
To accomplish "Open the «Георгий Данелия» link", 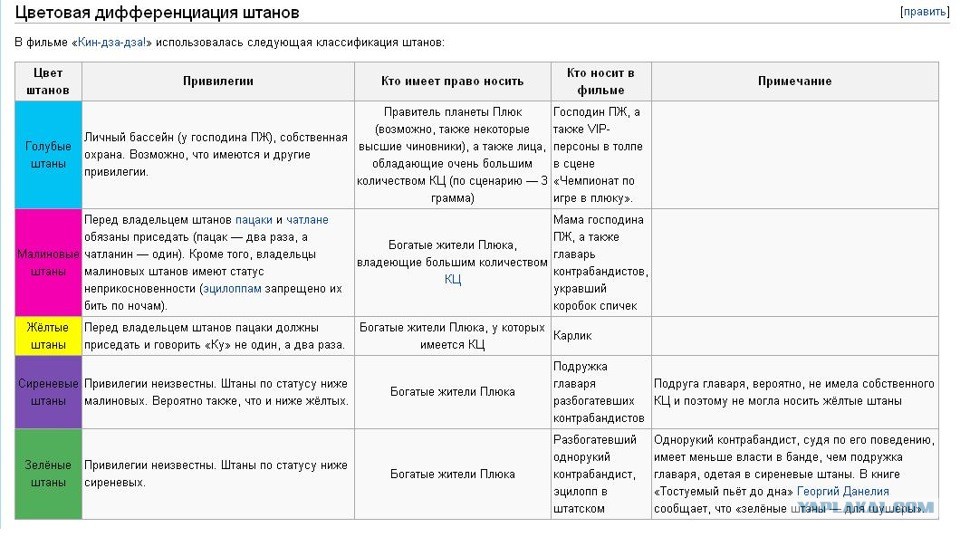I will [842, 491].
